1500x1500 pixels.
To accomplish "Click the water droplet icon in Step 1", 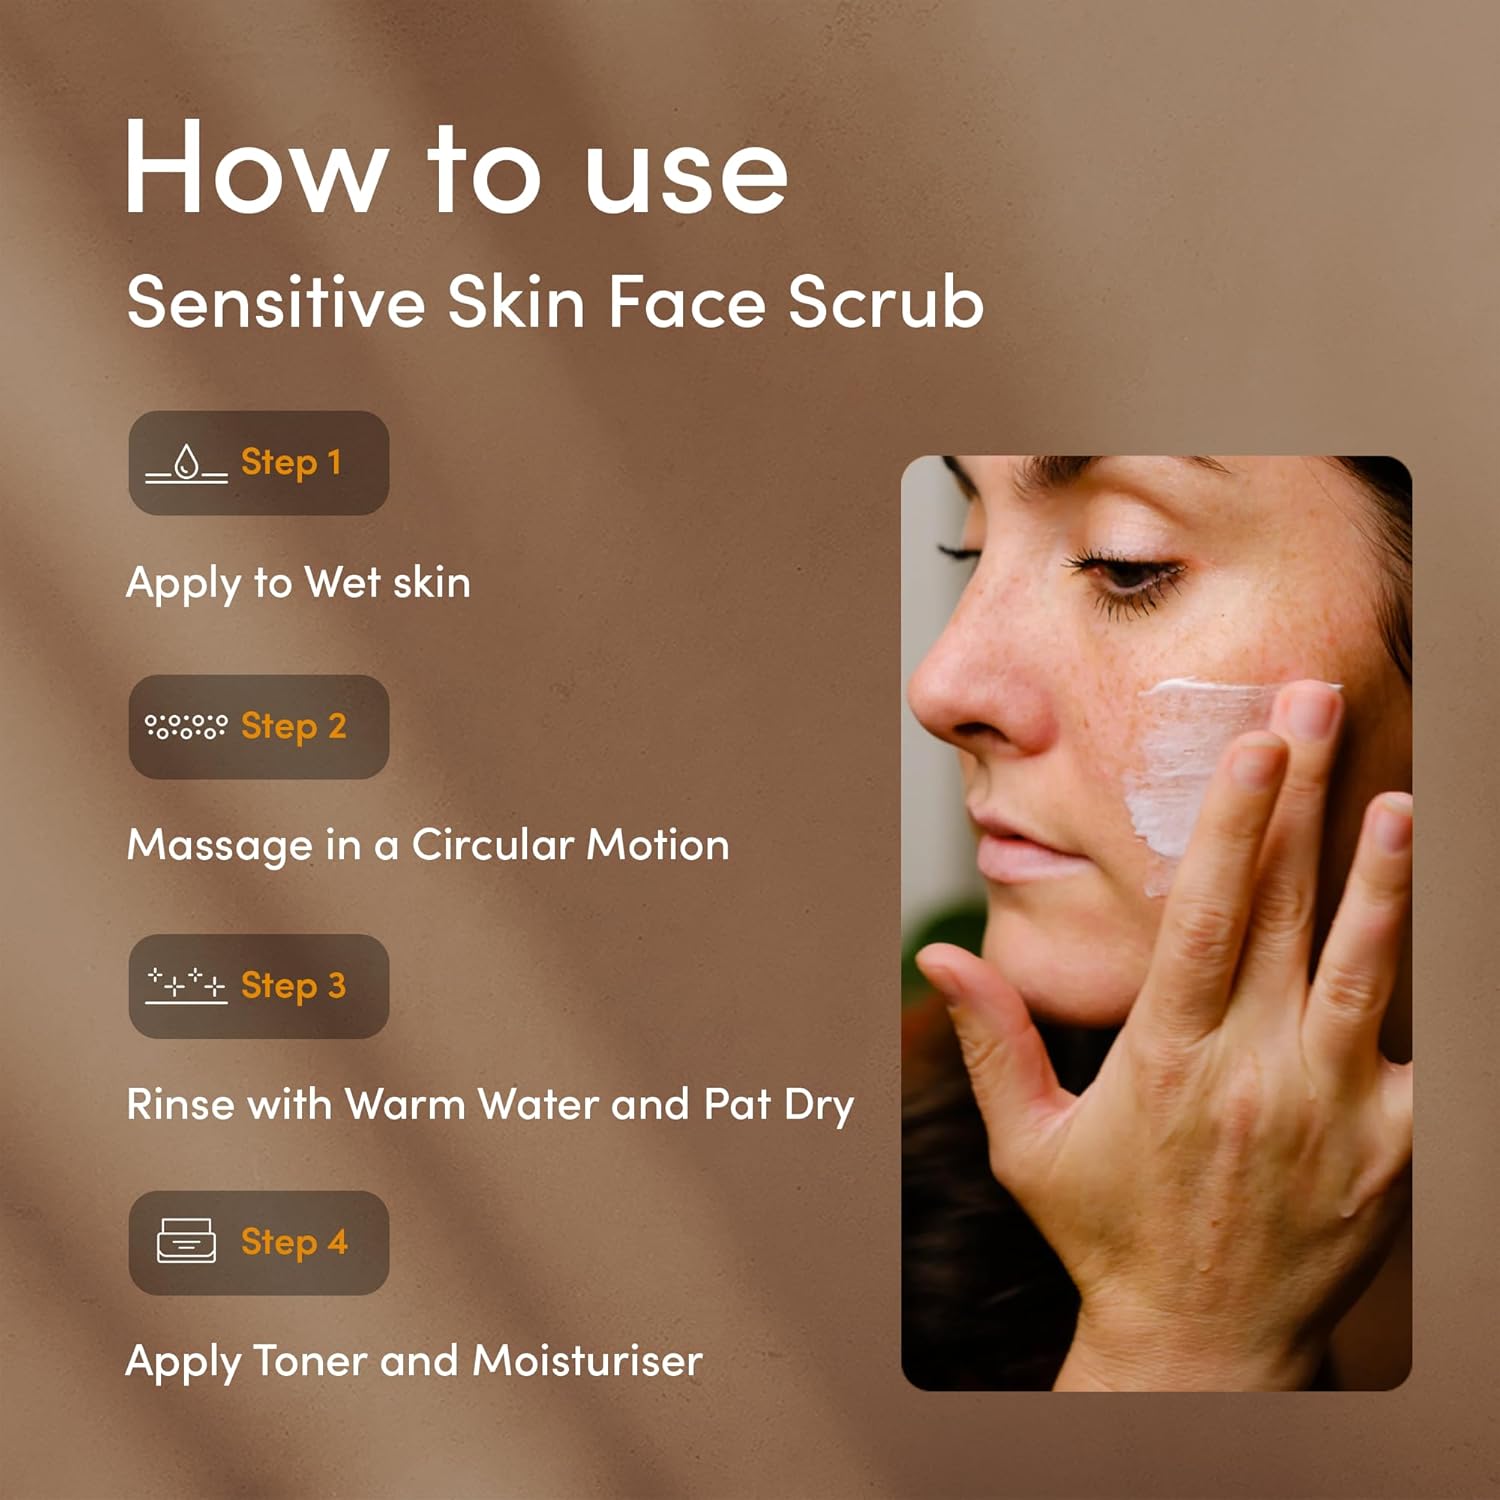I will (x=186, y=464).
